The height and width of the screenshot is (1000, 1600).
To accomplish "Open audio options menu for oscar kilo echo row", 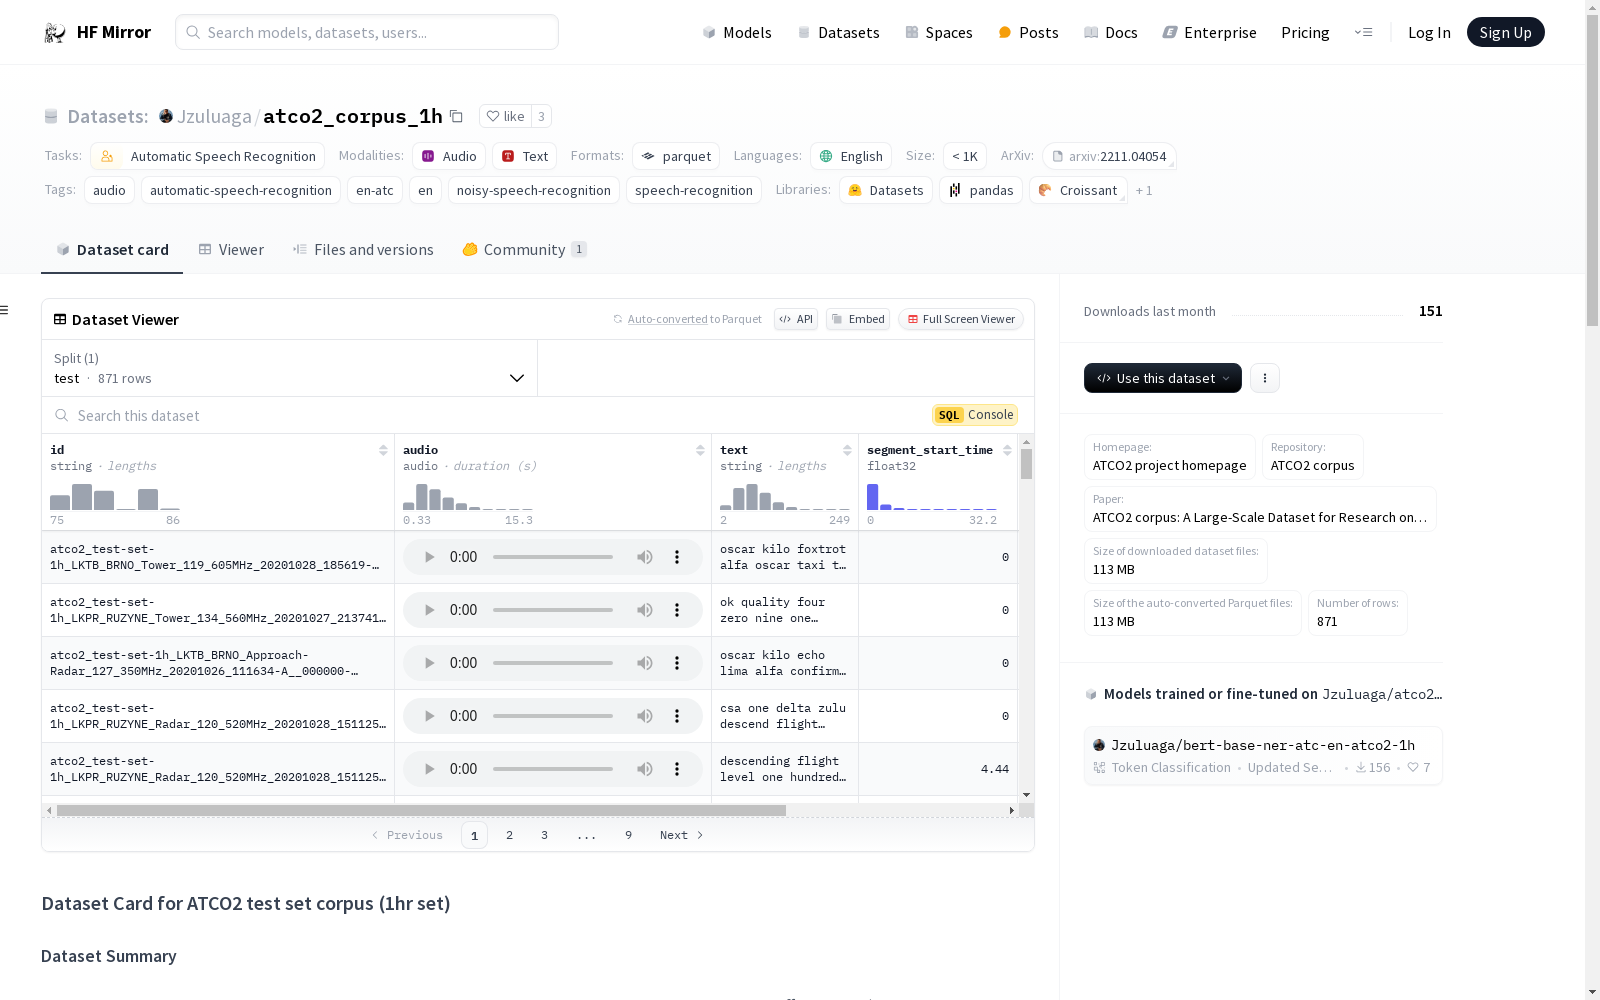I will coord(677,663).
